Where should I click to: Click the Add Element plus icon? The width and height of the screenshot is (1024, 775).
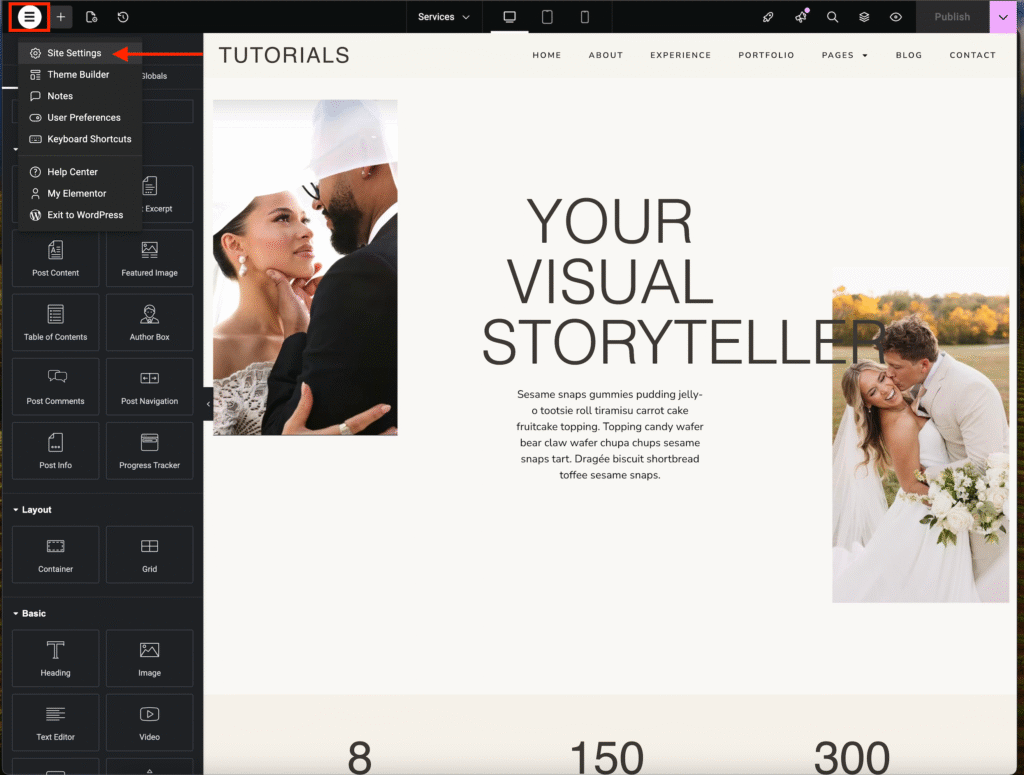(61, 17)
